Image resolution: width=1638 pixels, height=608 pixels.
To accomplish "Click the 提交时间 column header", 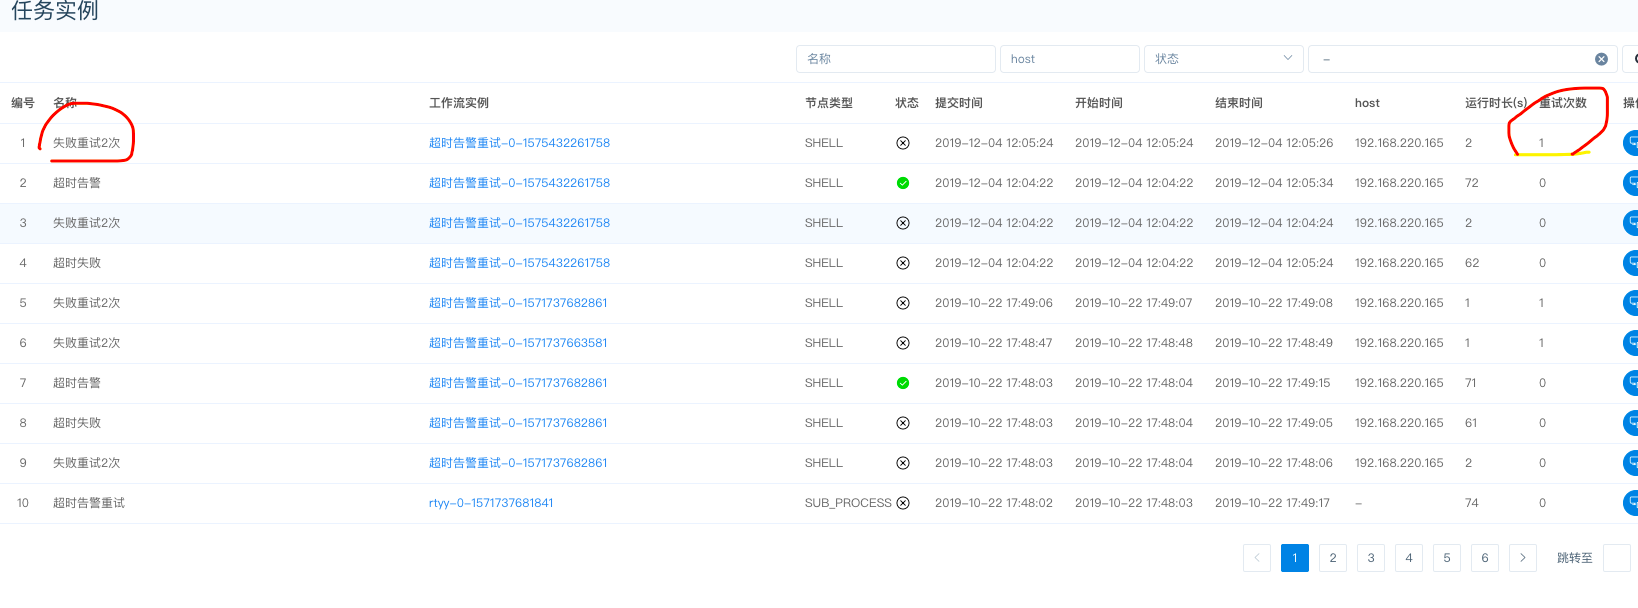I will tap(959, 103).
